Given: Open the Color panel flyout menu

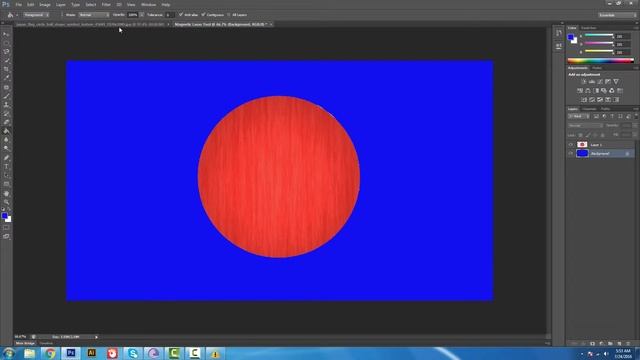Looking at the screenshot, I should click(x=636, y=28).
